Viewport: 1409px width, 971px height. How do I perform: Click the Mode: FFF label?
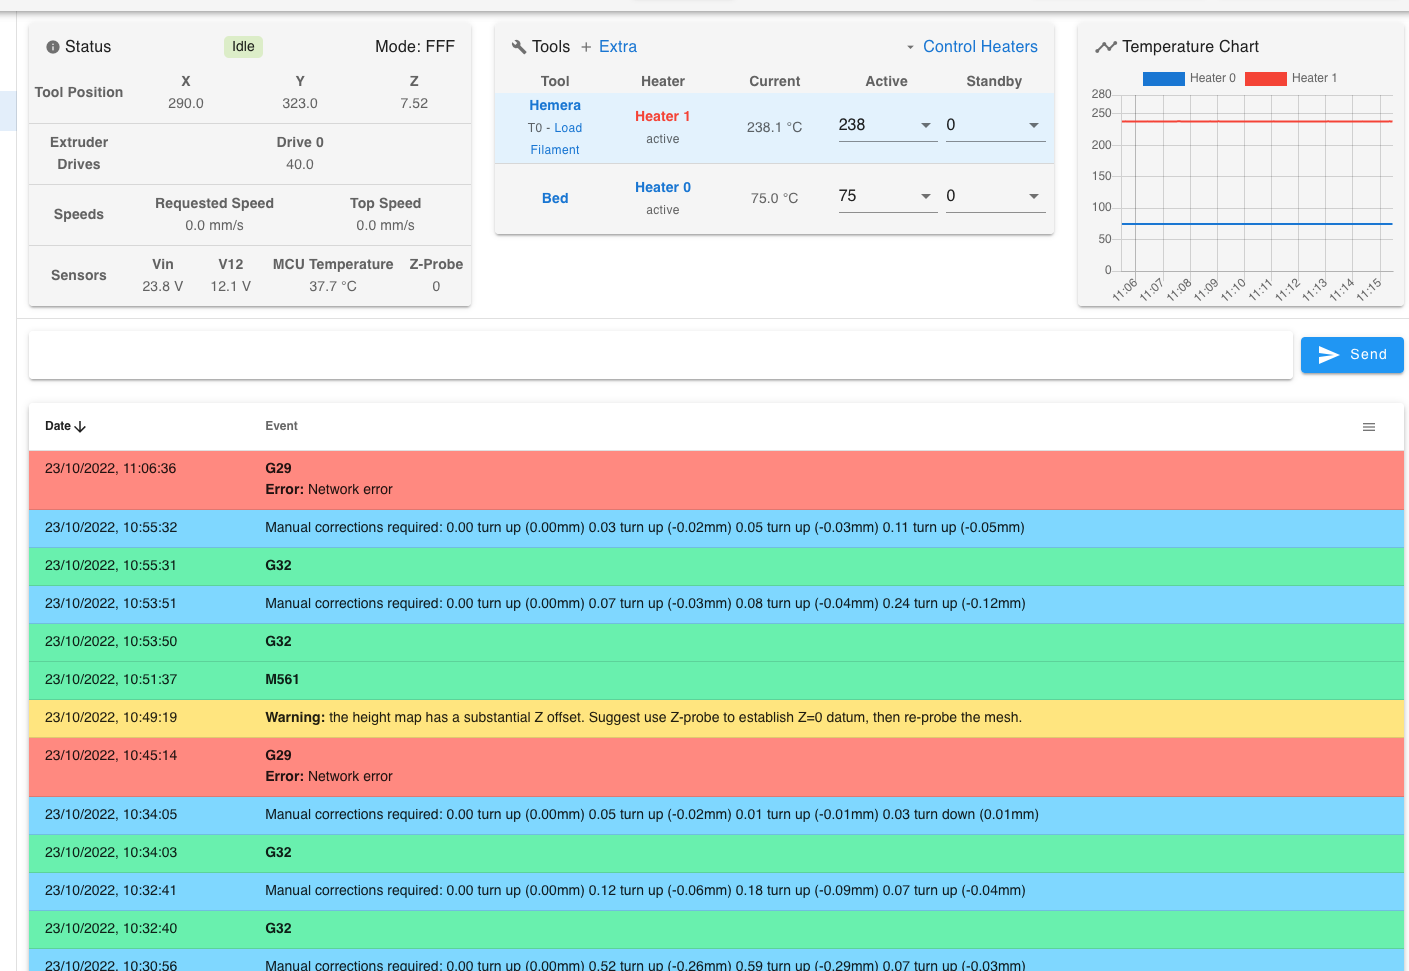[415, 47]
